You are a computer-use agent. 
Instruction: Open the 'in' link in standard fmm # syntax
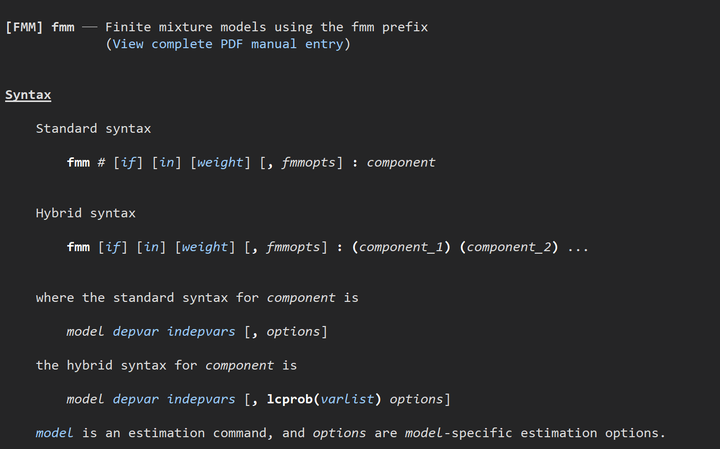point(167,163)
